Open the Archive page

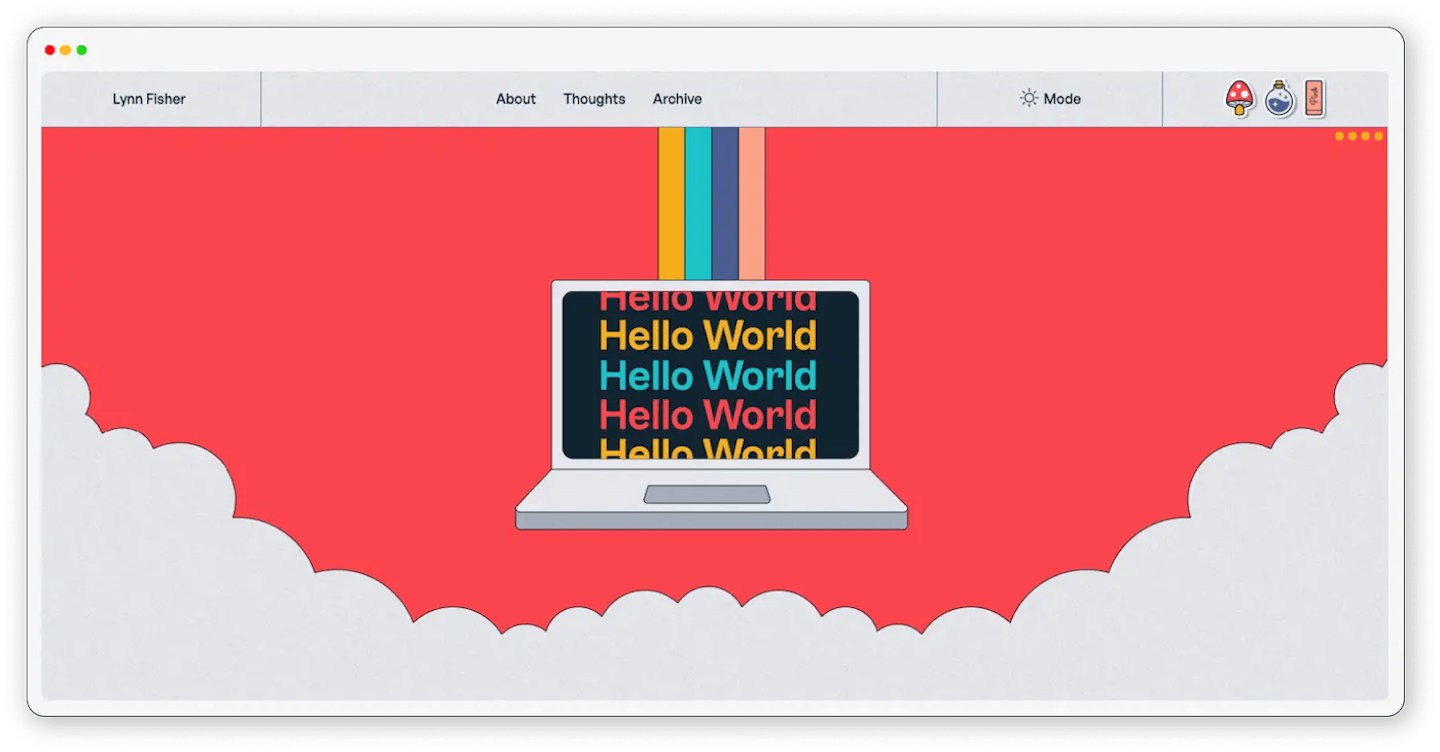pos(677,99)
